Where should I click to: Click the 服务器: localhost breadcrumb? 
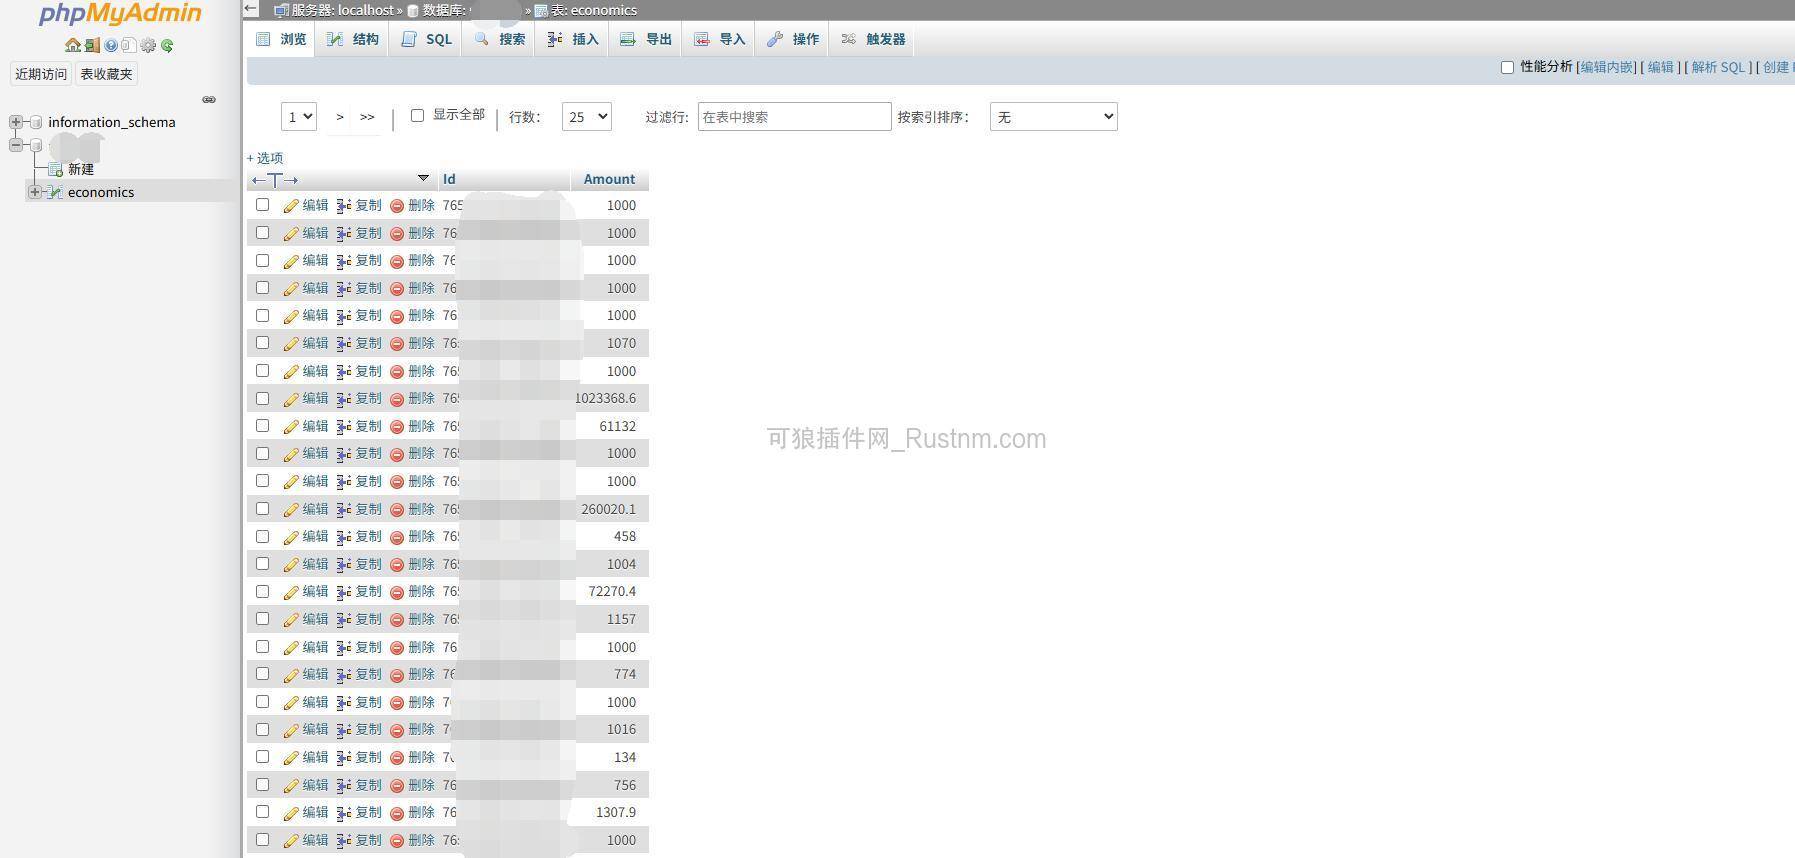coord(335,10)
